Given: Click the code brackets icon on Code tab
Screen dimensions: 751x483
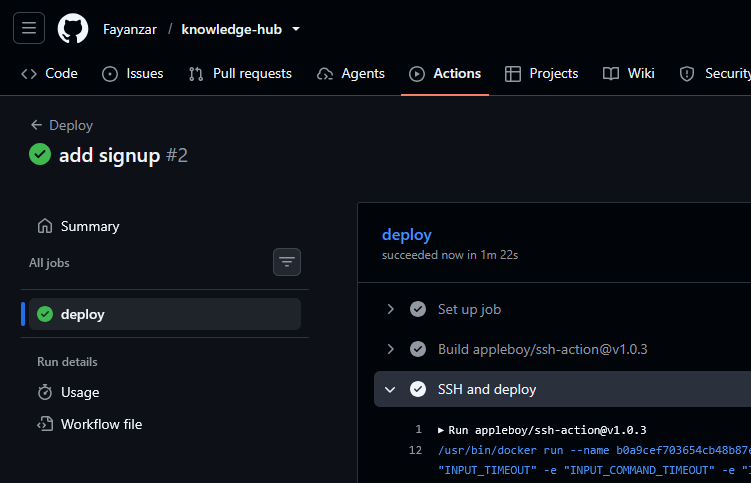Looking at the screenshot, I should click(x=29, y=74).
